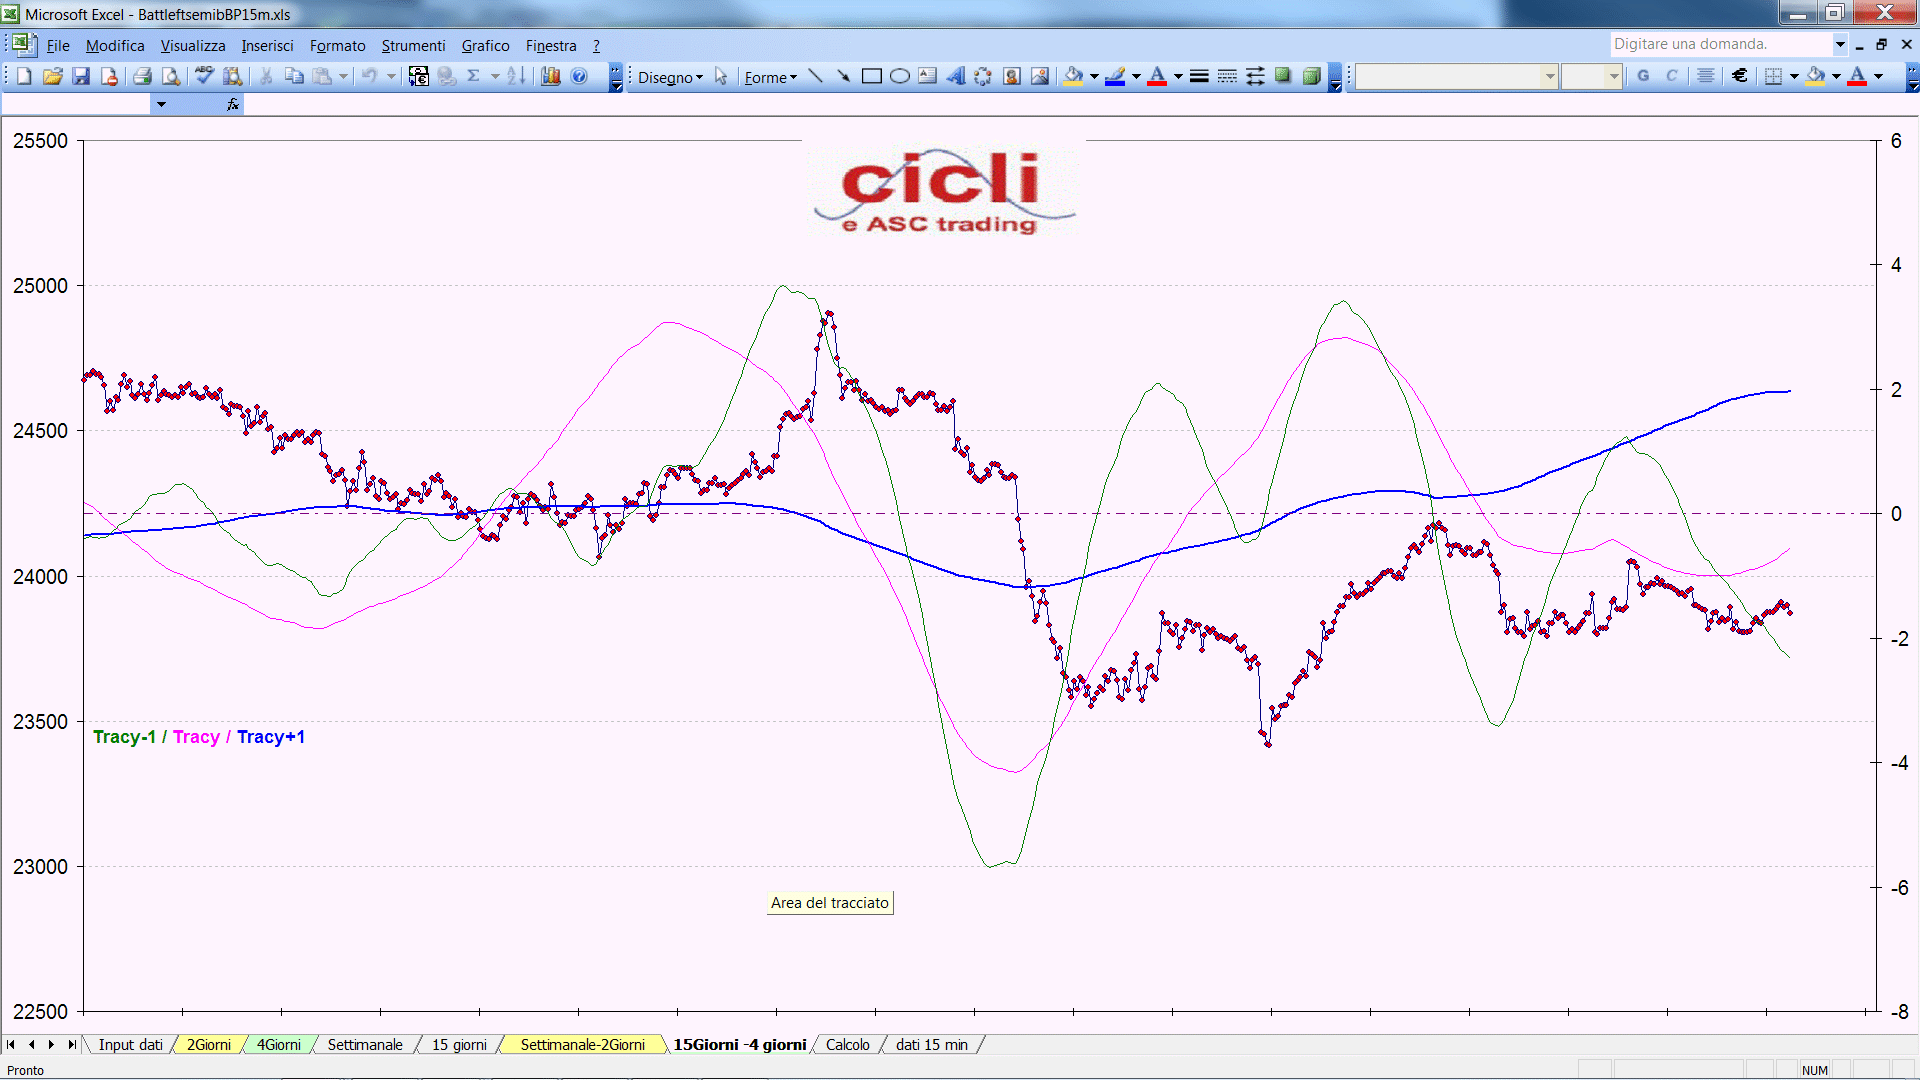Open the Forme AutoShapes menu
The height and width of the screenshot is (1080, 1920).
click(770, 77)
